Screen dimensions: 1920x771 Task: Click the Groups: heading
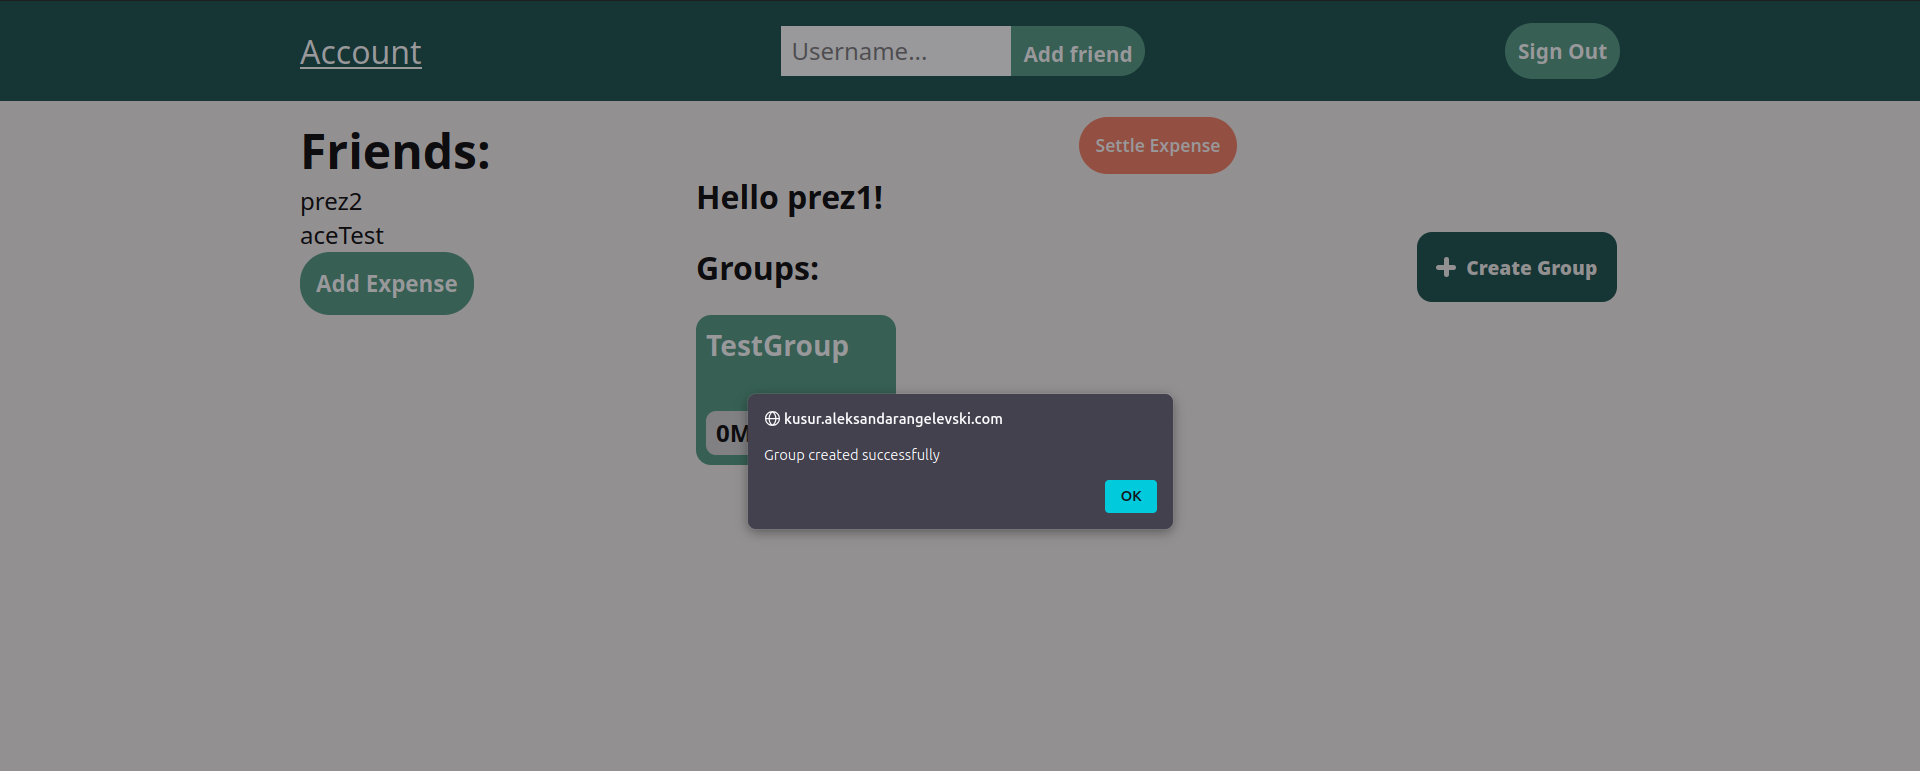coord(757,269)
